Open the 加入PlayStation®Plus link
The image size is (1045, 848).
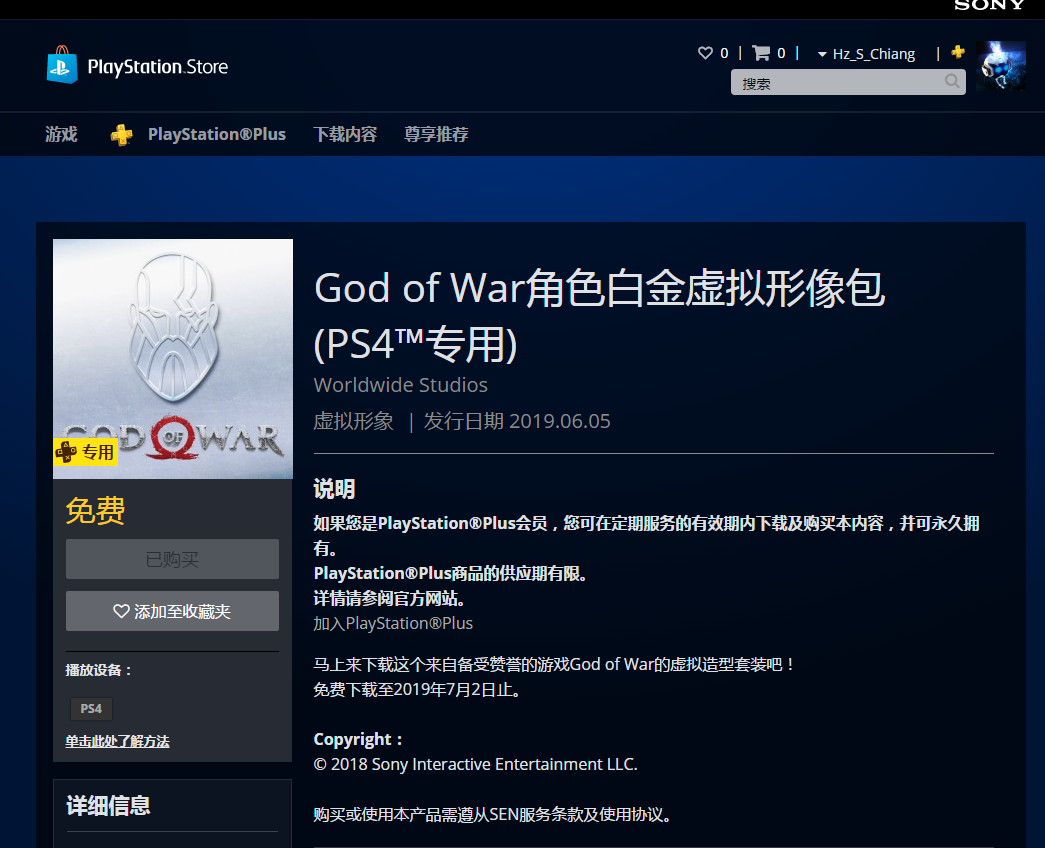(393, 623)
